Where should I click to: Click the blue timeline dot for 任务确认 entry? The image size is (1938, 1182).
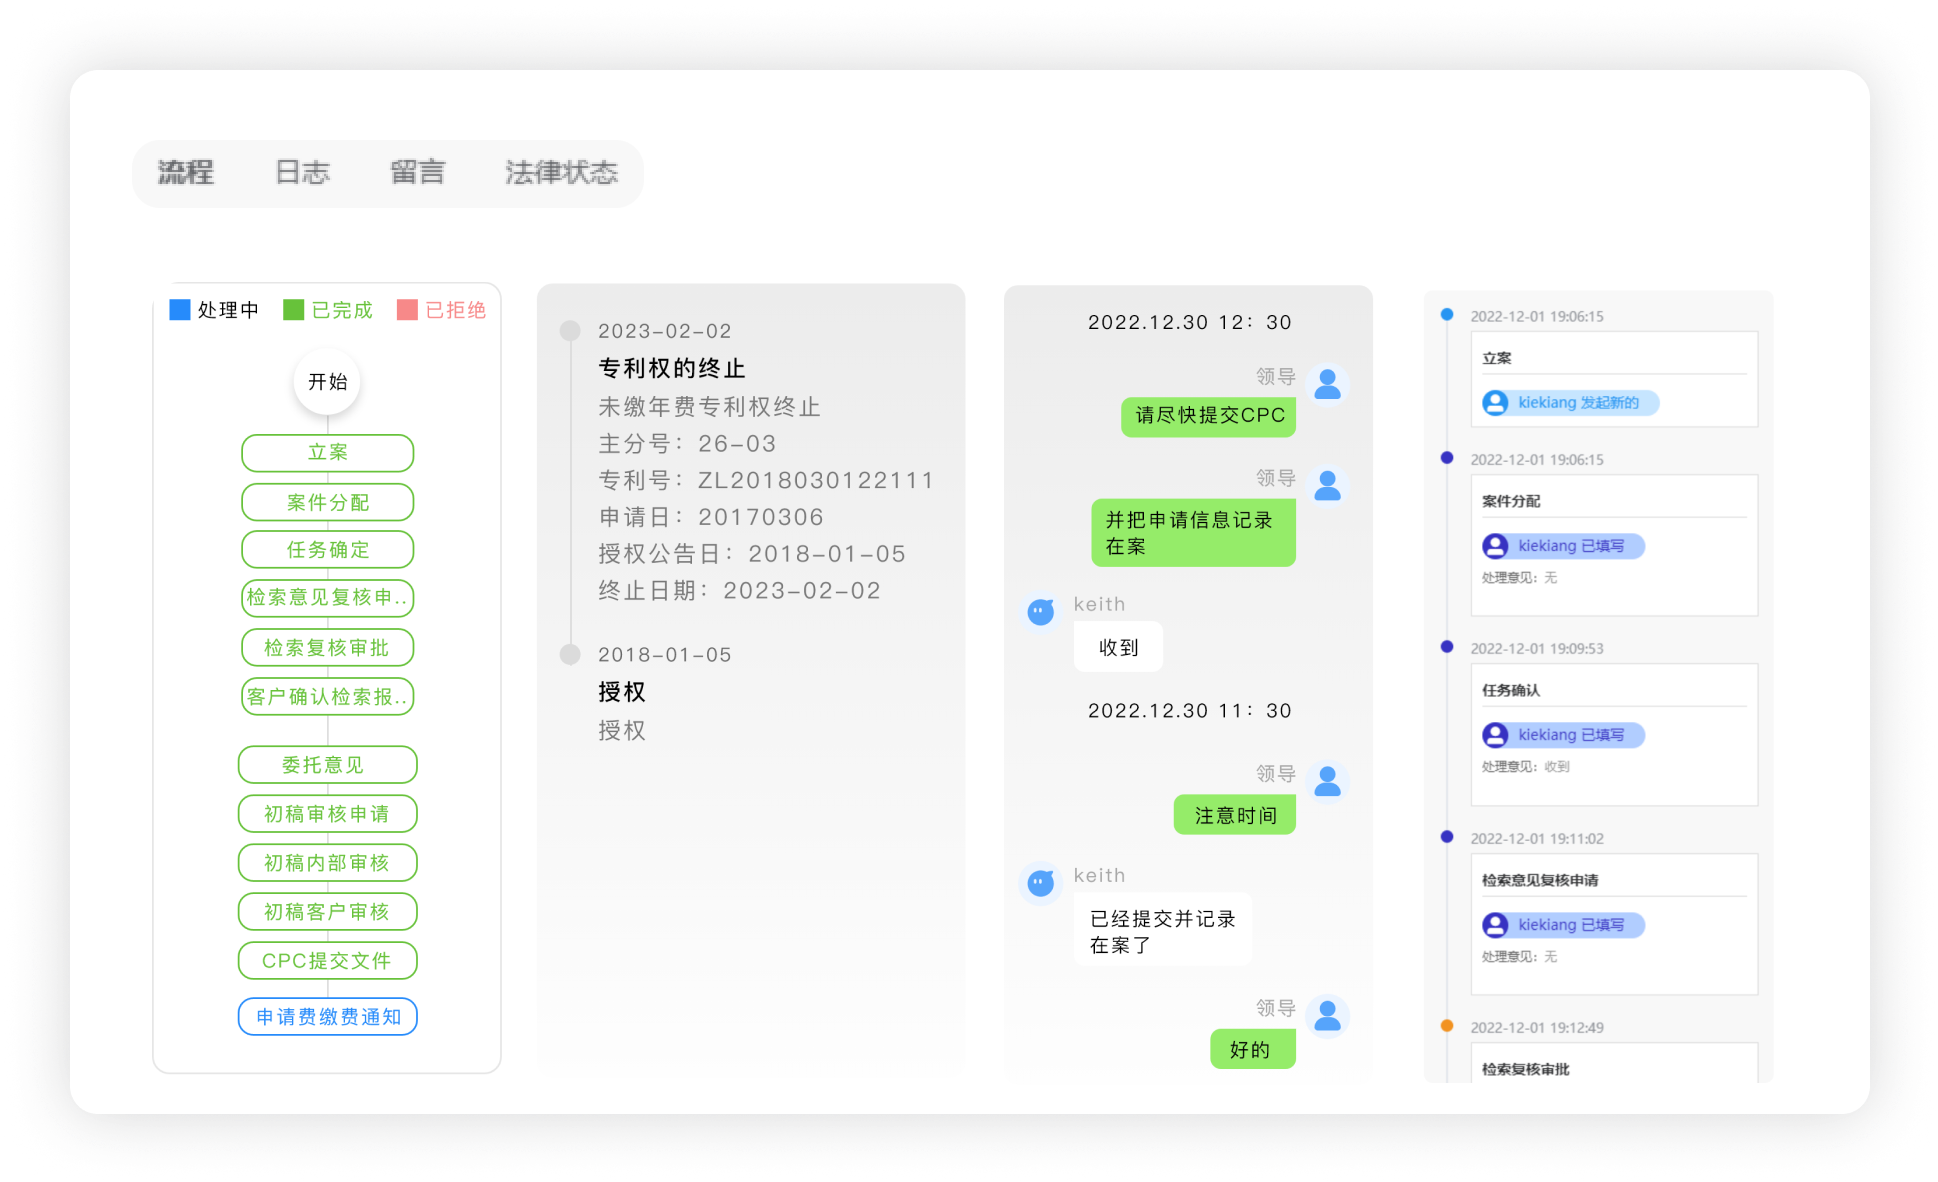click(x=1446, y=646)
